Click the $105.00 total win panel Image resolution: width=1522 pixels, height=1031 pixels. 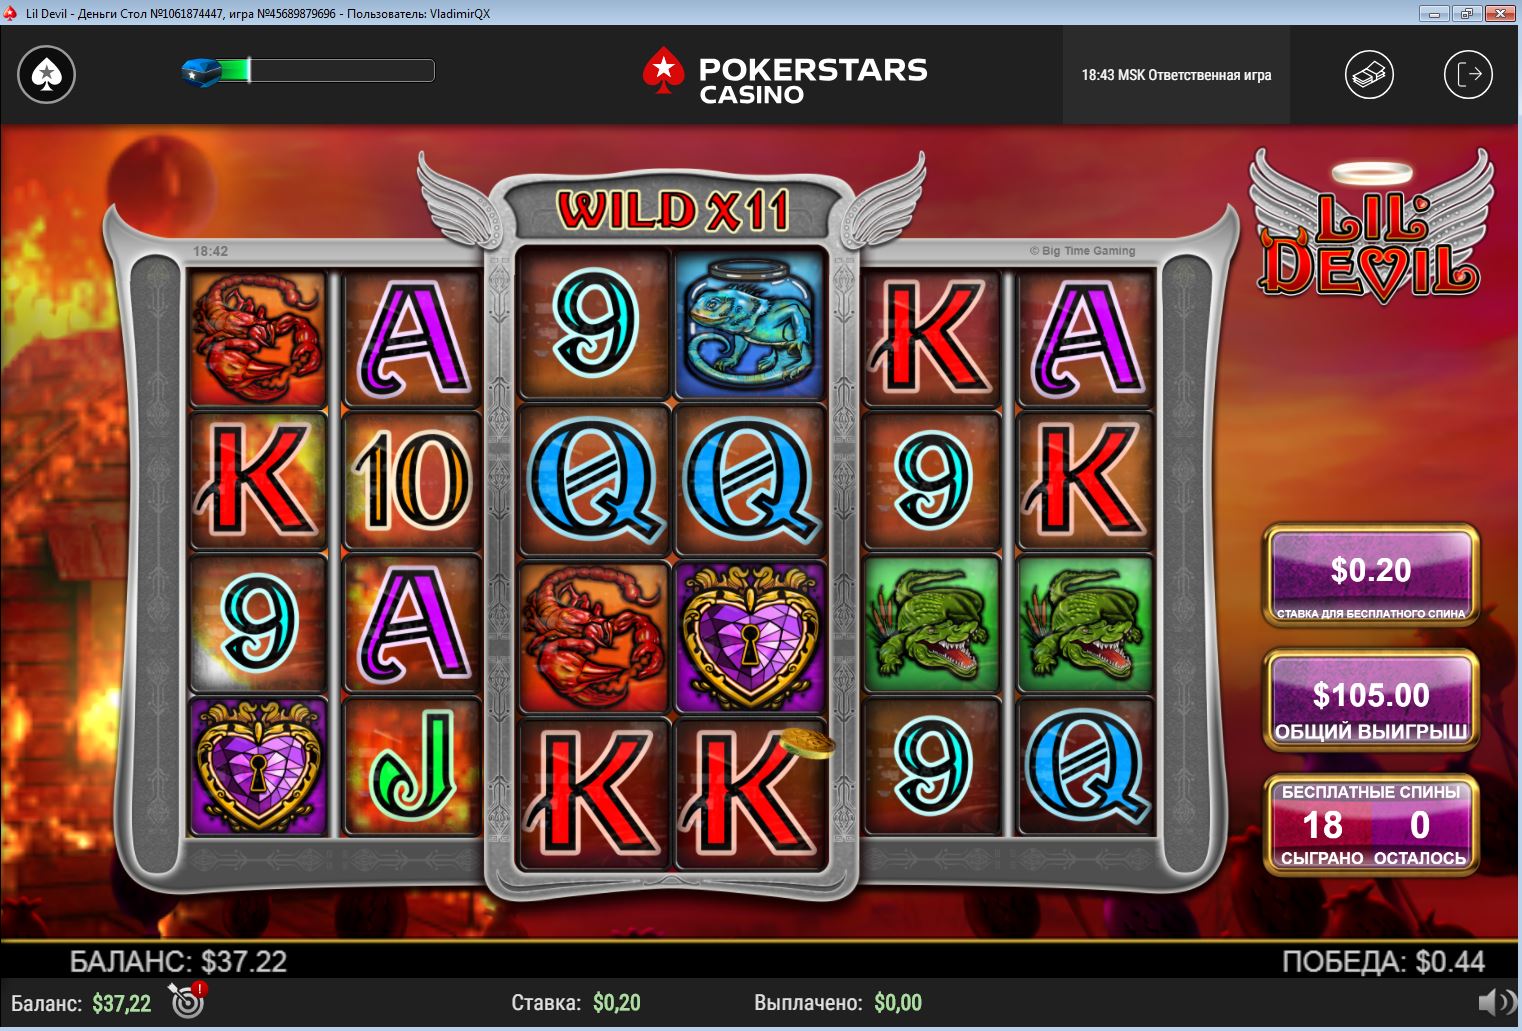[1371, 700]
